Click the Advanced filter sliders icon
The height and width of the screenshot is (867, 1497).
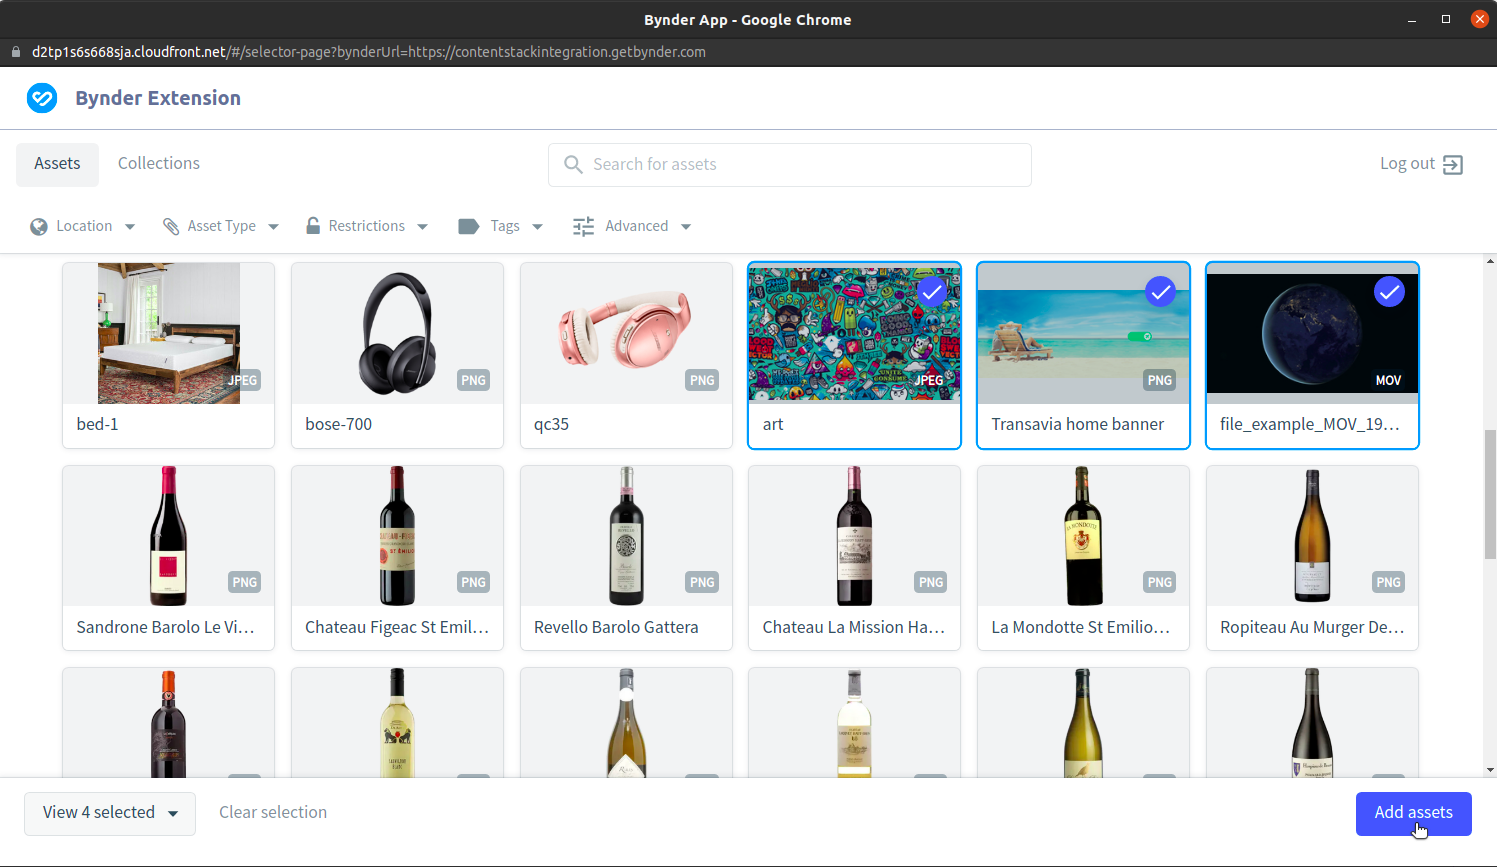point(583,227)
